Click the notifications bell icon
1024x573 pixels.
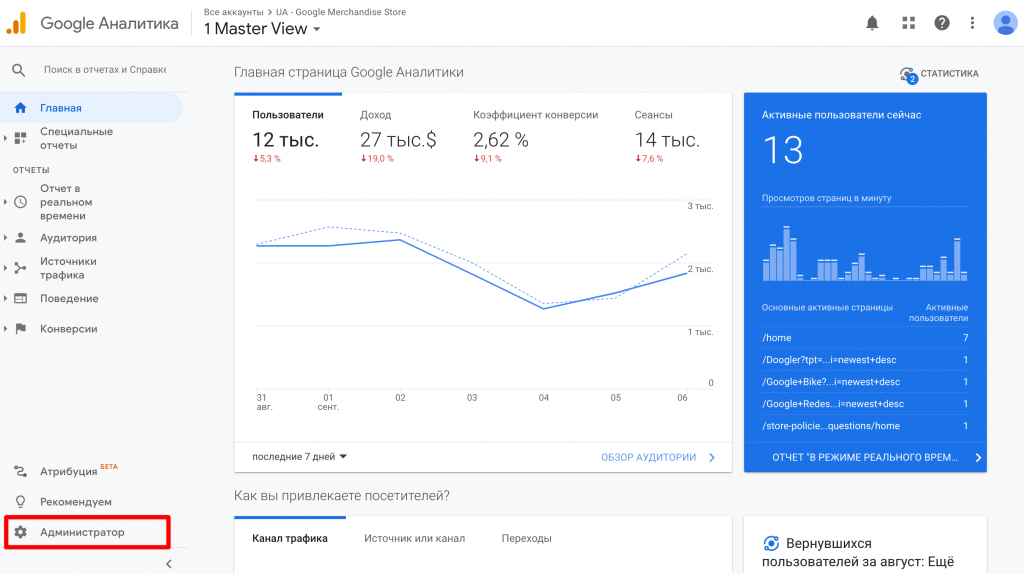coord(872,23)
